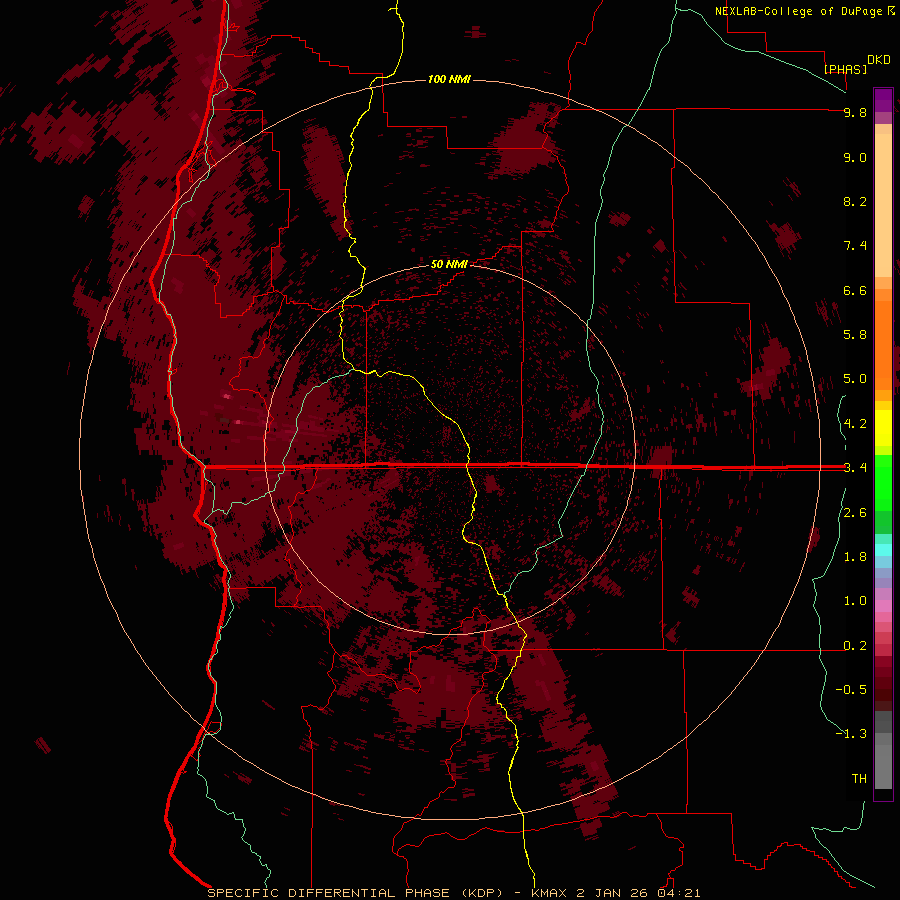900x900 pixels.
Task: Select the "7.4" scale value
Action: click(x=855, y=246)
